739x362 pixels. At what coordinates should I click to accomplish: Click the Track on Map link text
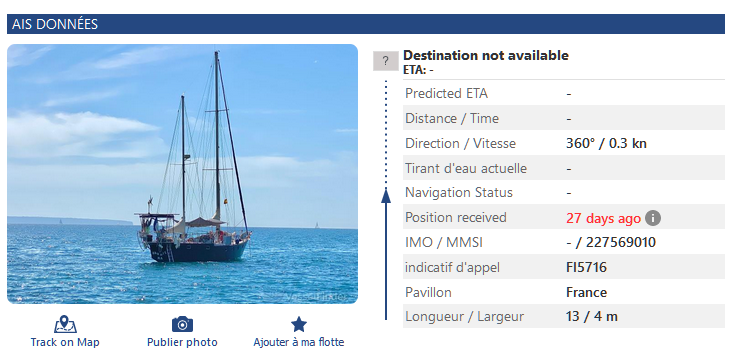(x=65, y=342)
